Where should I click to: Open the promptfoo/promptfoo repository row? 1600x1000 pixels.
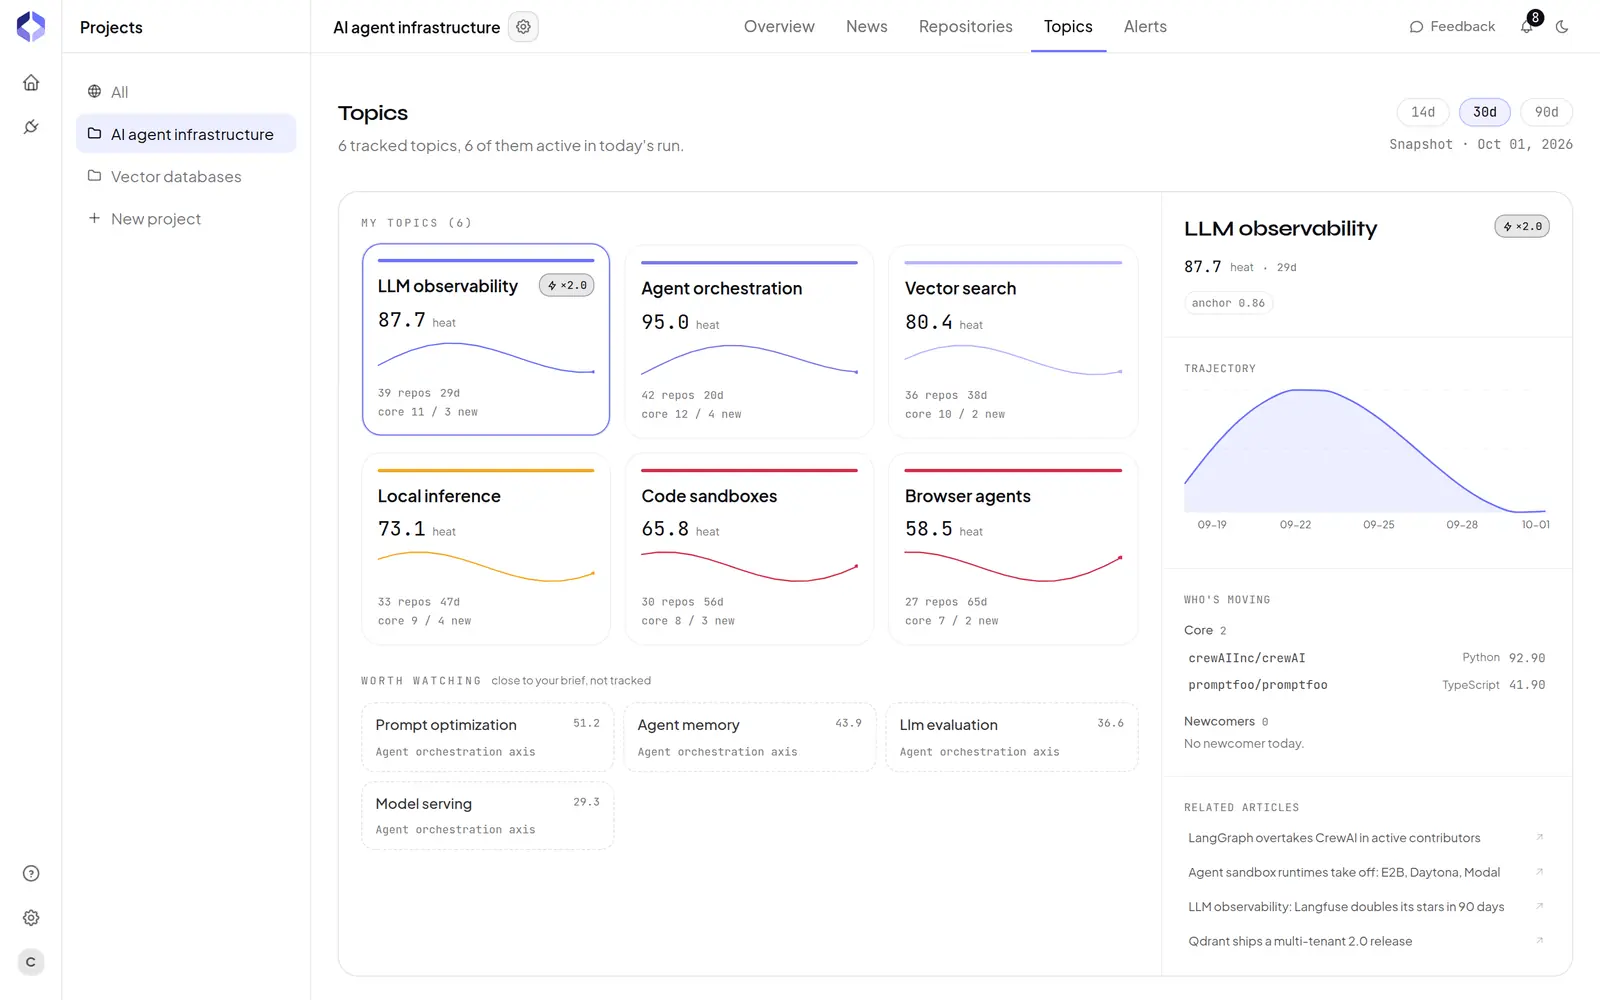point(1366,685)
